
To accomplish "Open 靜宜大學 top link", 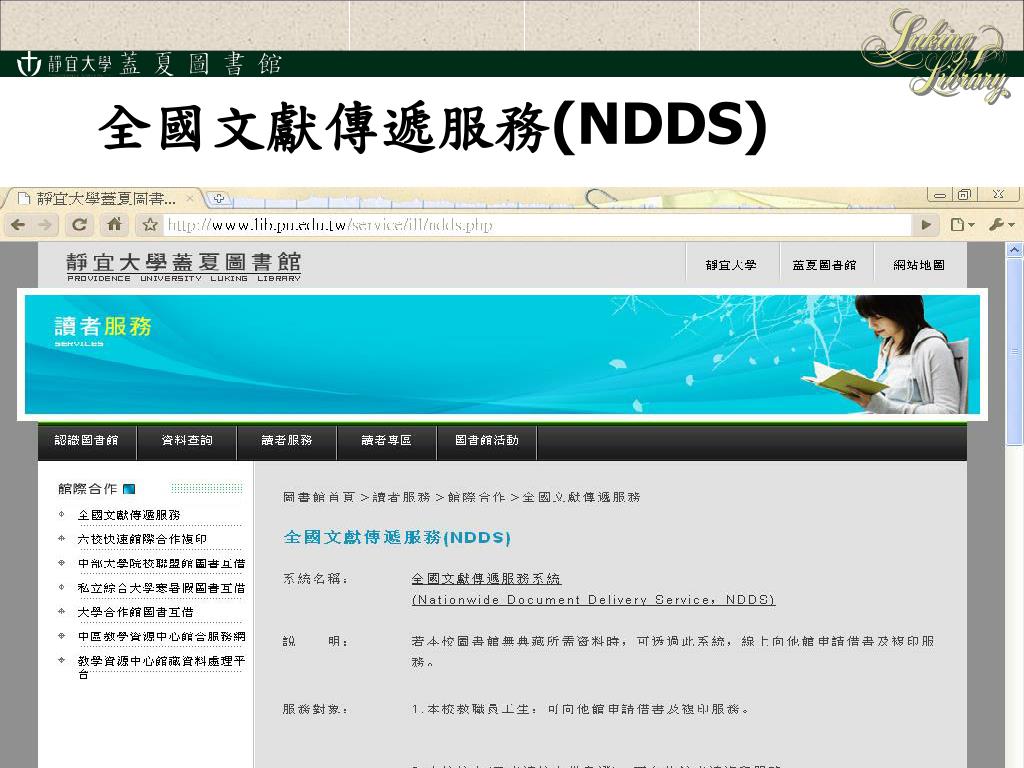I will click(731, 265).
